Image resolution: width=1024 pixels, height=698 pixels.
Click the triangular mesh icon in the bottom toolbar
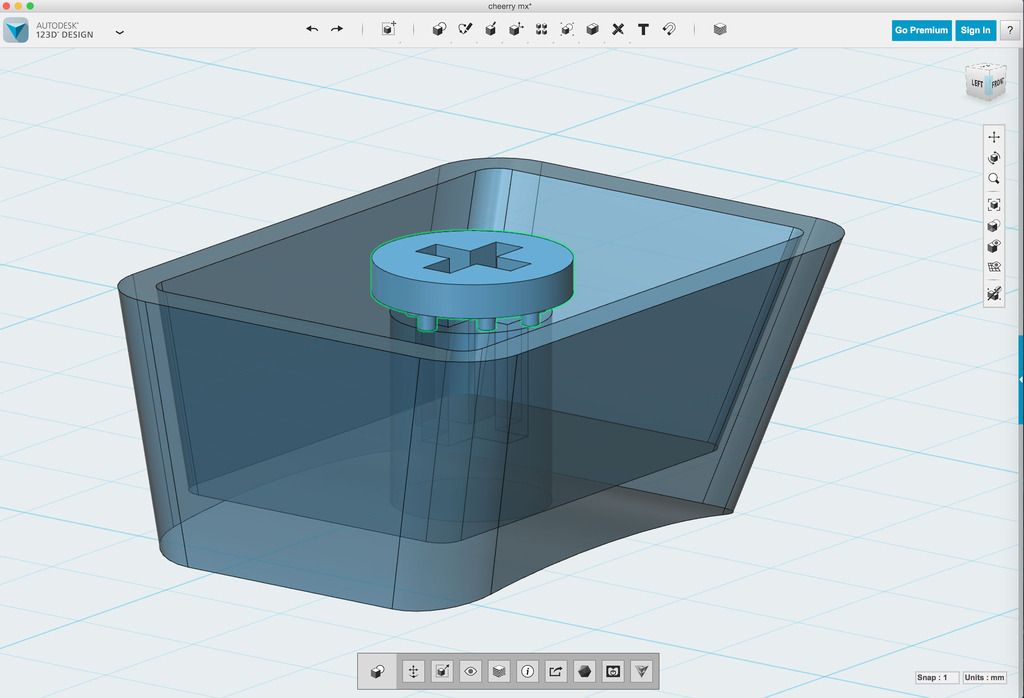pyautogui.click(x=642, y=671)
